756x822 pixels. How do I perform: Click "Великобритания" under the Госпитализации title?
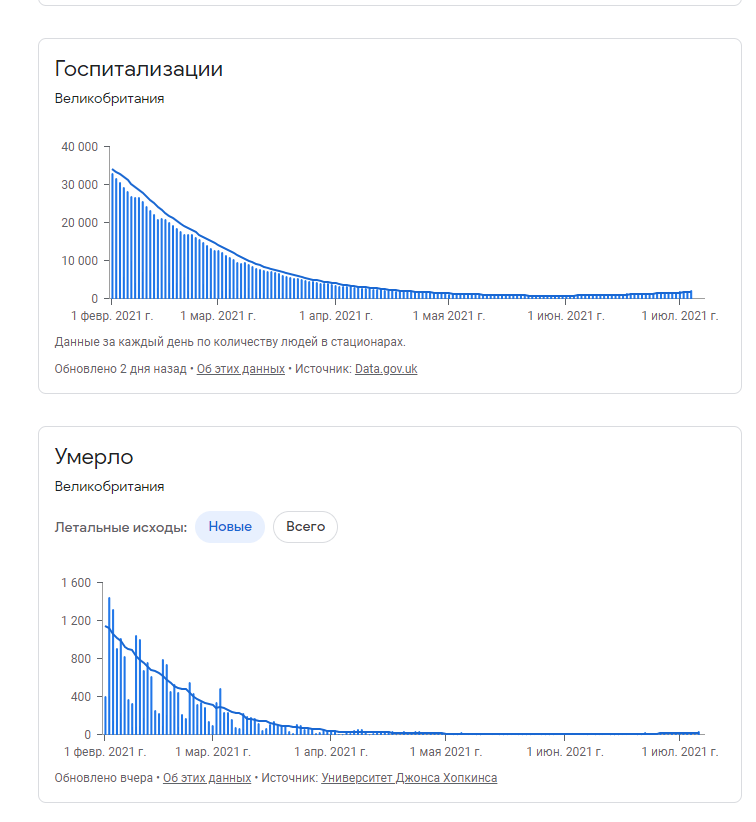tap(109, 99)
